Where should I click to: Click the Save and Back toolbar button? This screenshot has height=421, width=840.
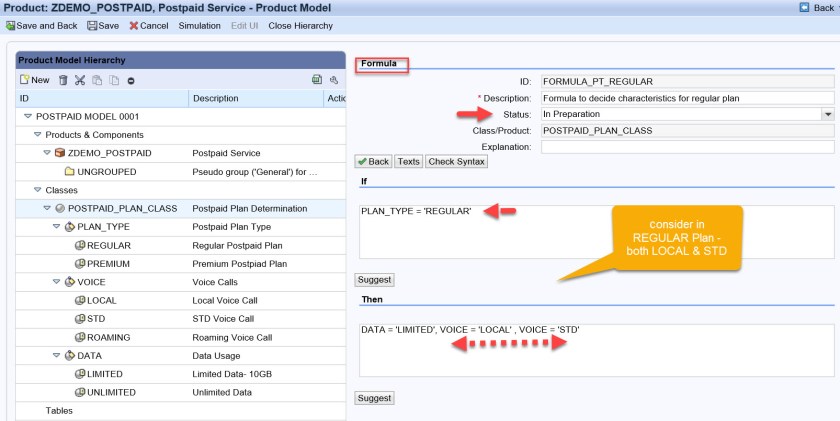[42, 26]
